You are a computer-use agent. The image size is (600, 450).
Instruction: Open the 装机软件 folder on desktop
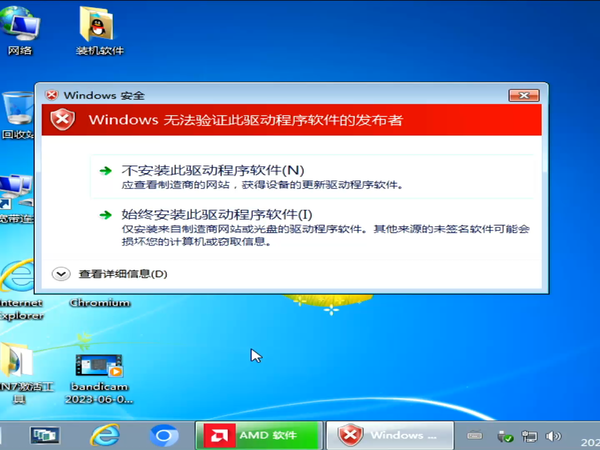point(99,31)
